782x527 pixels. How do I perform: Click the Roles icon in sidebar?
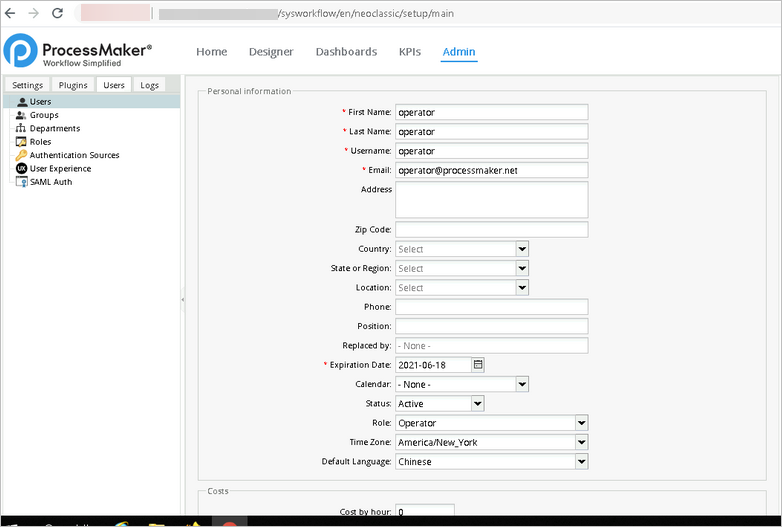click(x=21, y=142)
